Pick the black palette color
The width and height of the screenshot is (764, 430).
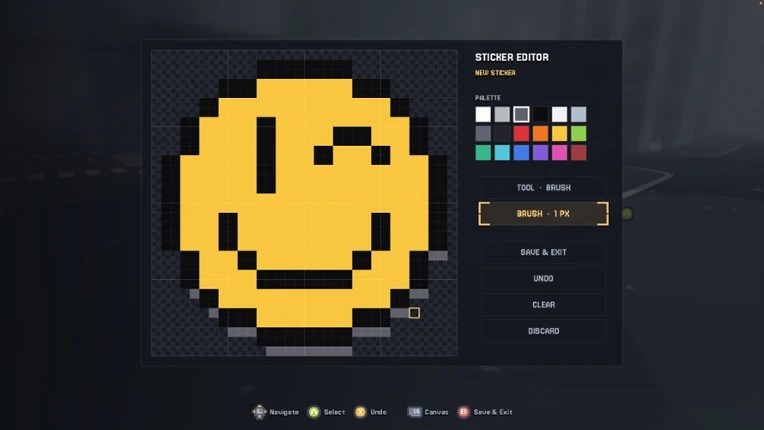pyautogui.click(x=540, y=114)
